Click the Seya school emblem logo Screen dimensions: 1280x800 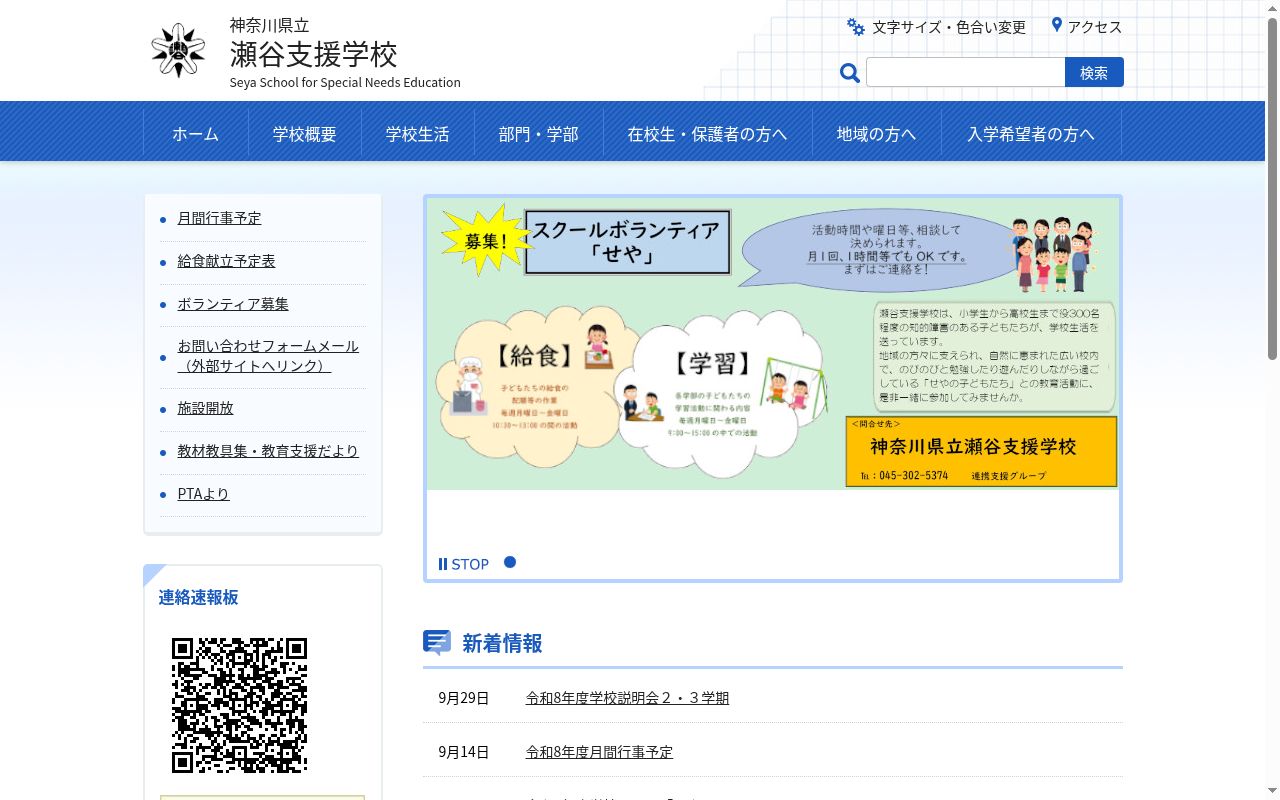coord(178,51)
